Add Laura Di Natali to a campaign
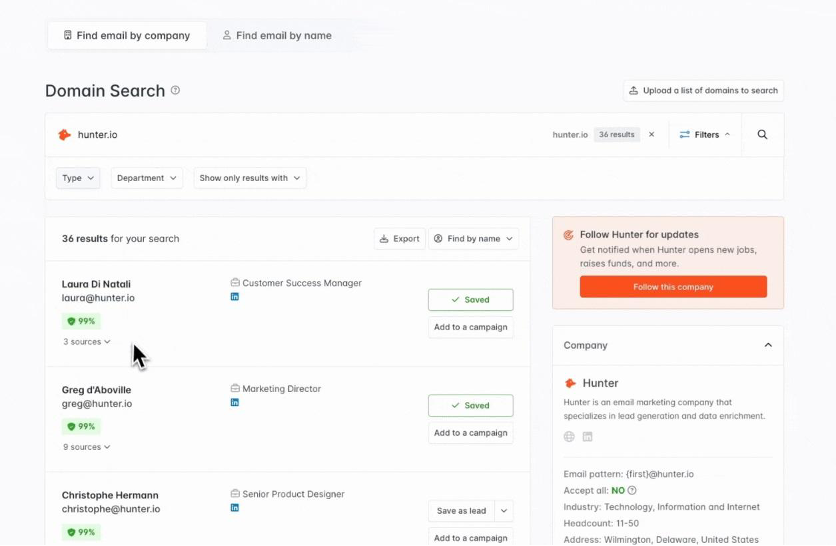Viewport: 836px width, 546px height. pos(471,327)
